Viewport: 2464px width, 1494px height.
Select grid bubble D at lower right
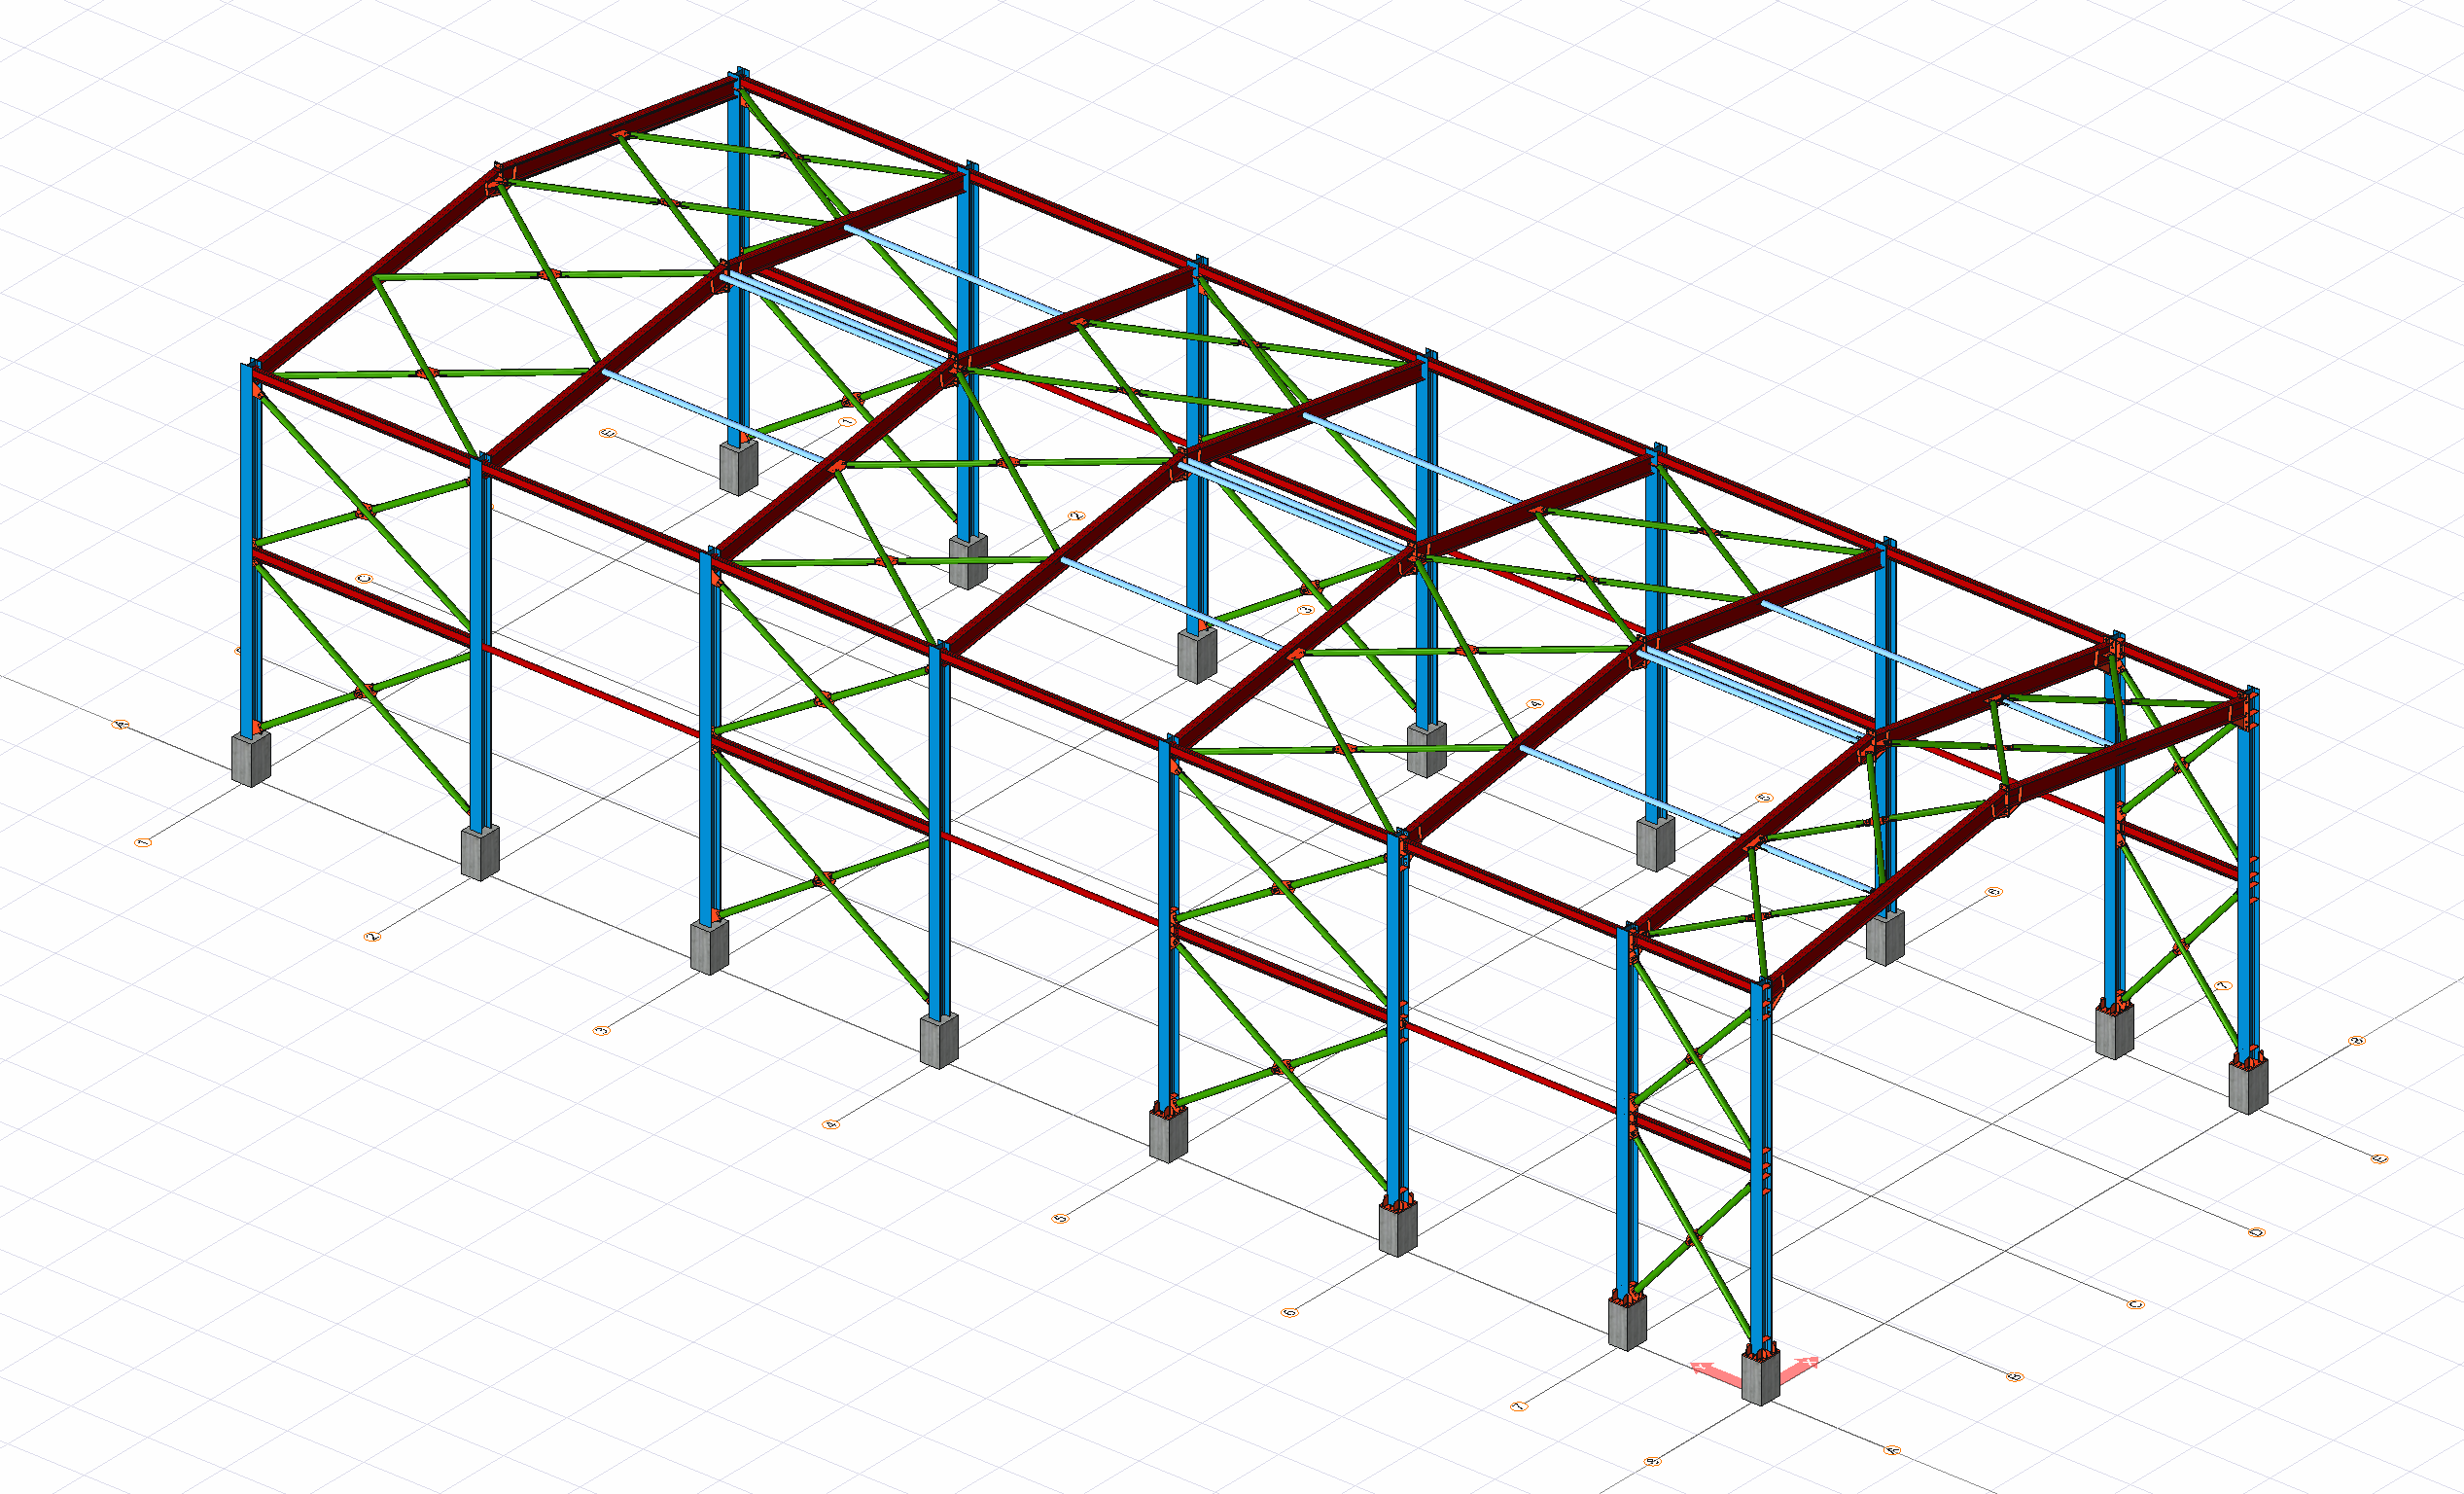pos(2256,1232)
